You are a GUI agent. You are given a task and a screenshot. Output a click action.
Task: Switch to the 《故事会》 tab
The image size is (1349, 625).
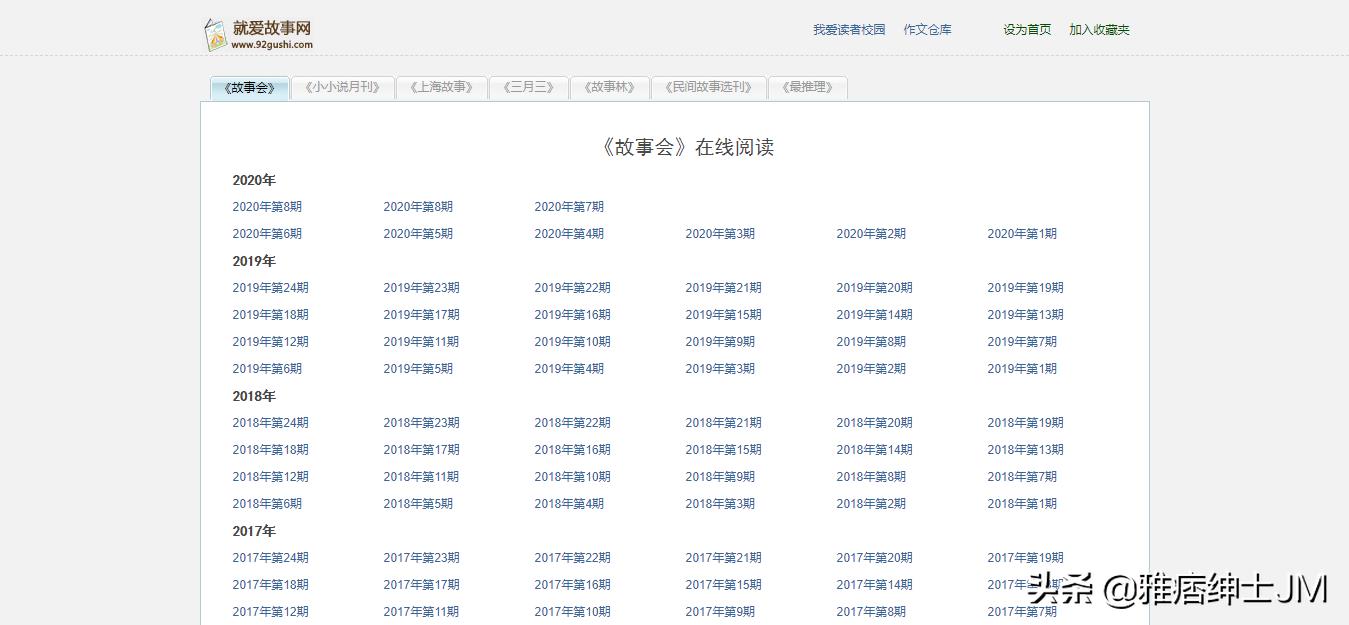(x=250, y=88)
